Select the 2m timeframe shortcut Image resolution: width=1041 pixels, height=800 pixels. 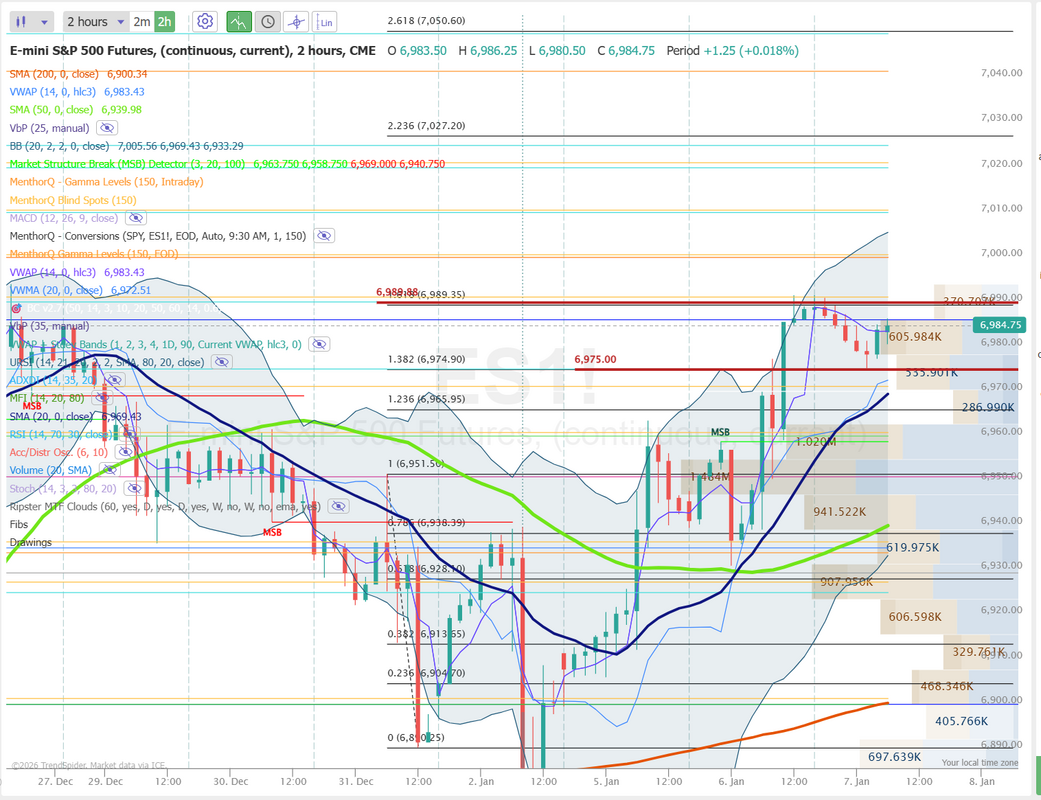pos(142,21)
